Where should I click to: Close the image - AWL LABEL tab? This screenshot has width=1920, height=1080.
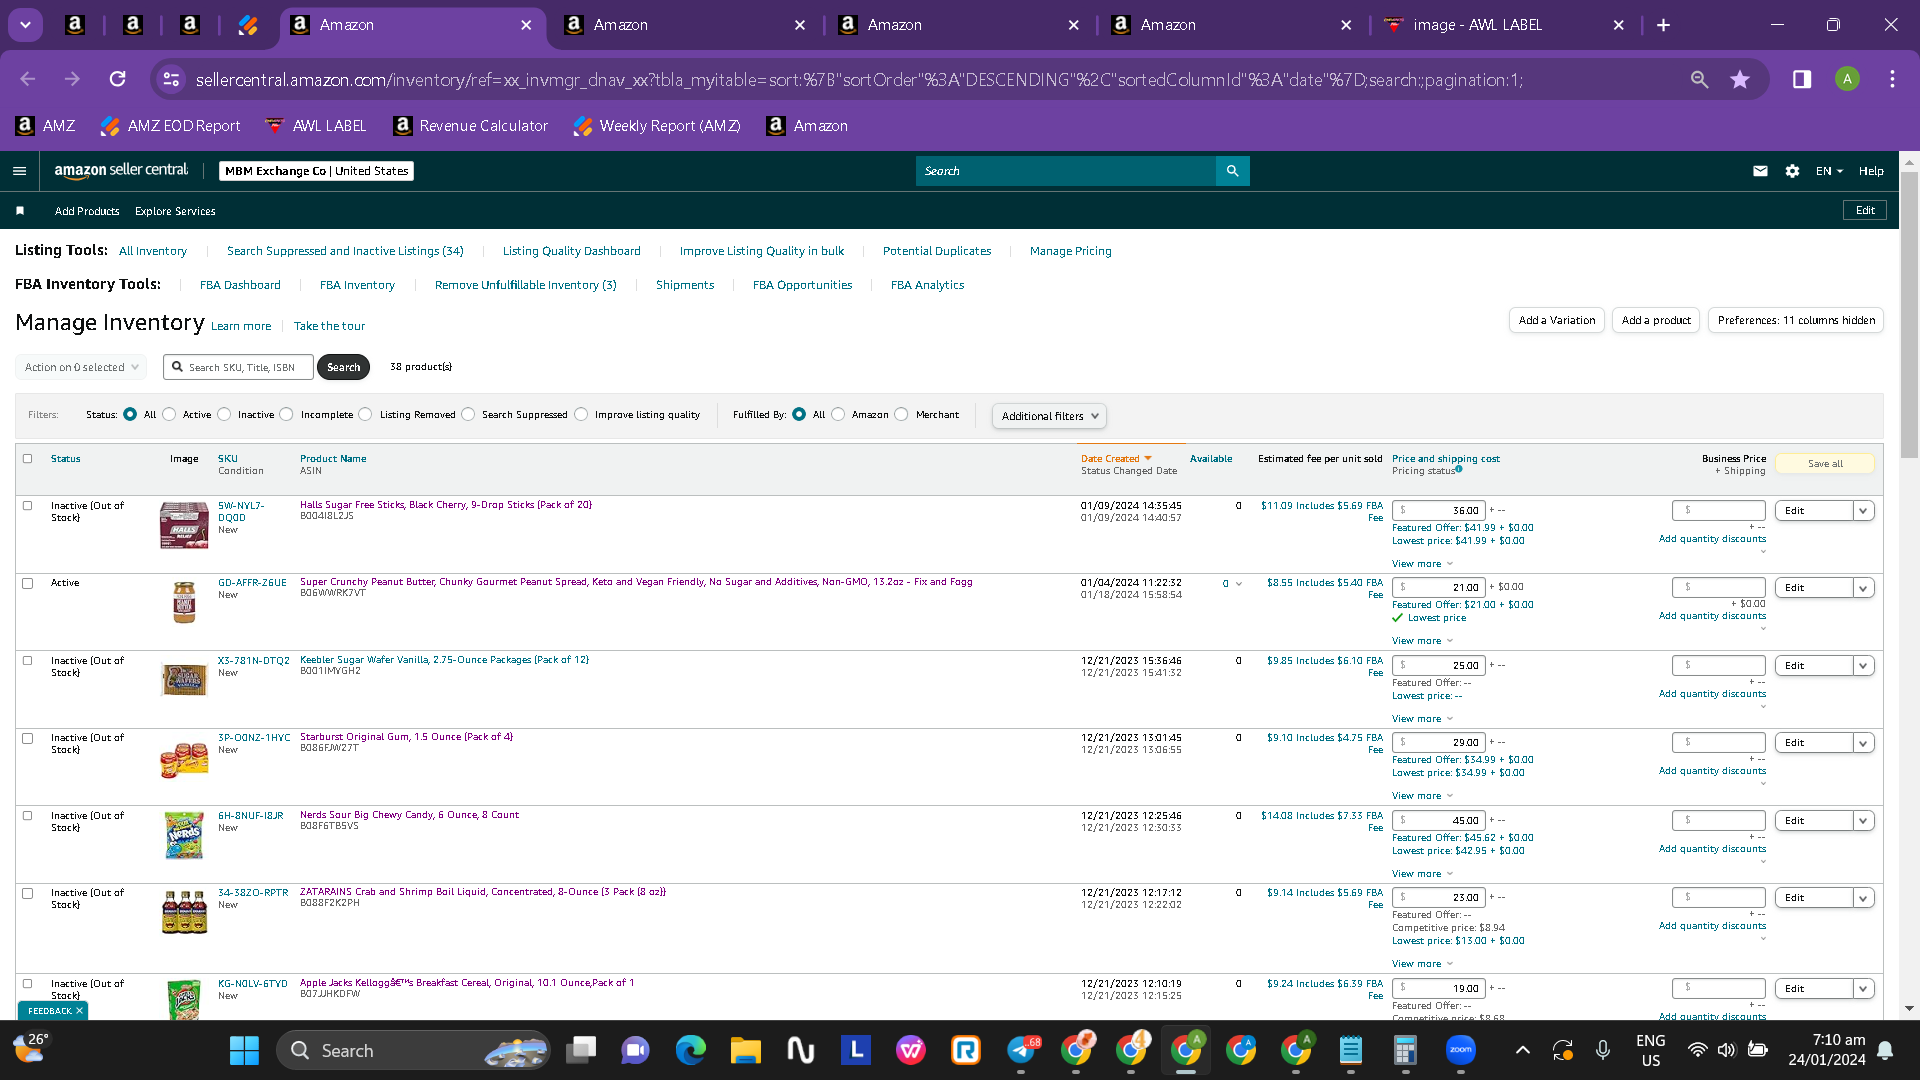[1618, 25]
